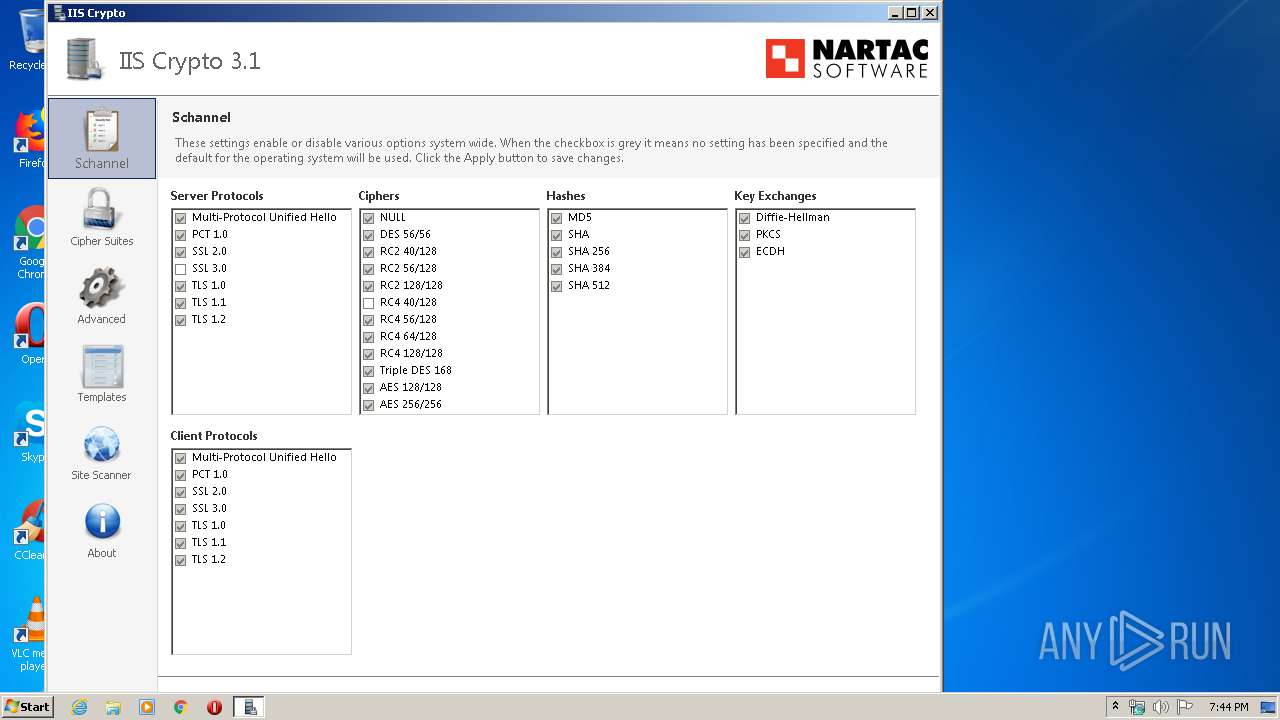This screenshot has width=1280, height=720.
Task: Toggle the Diffie-Hellman key exchange checkbox
Action: coord(745,218)
